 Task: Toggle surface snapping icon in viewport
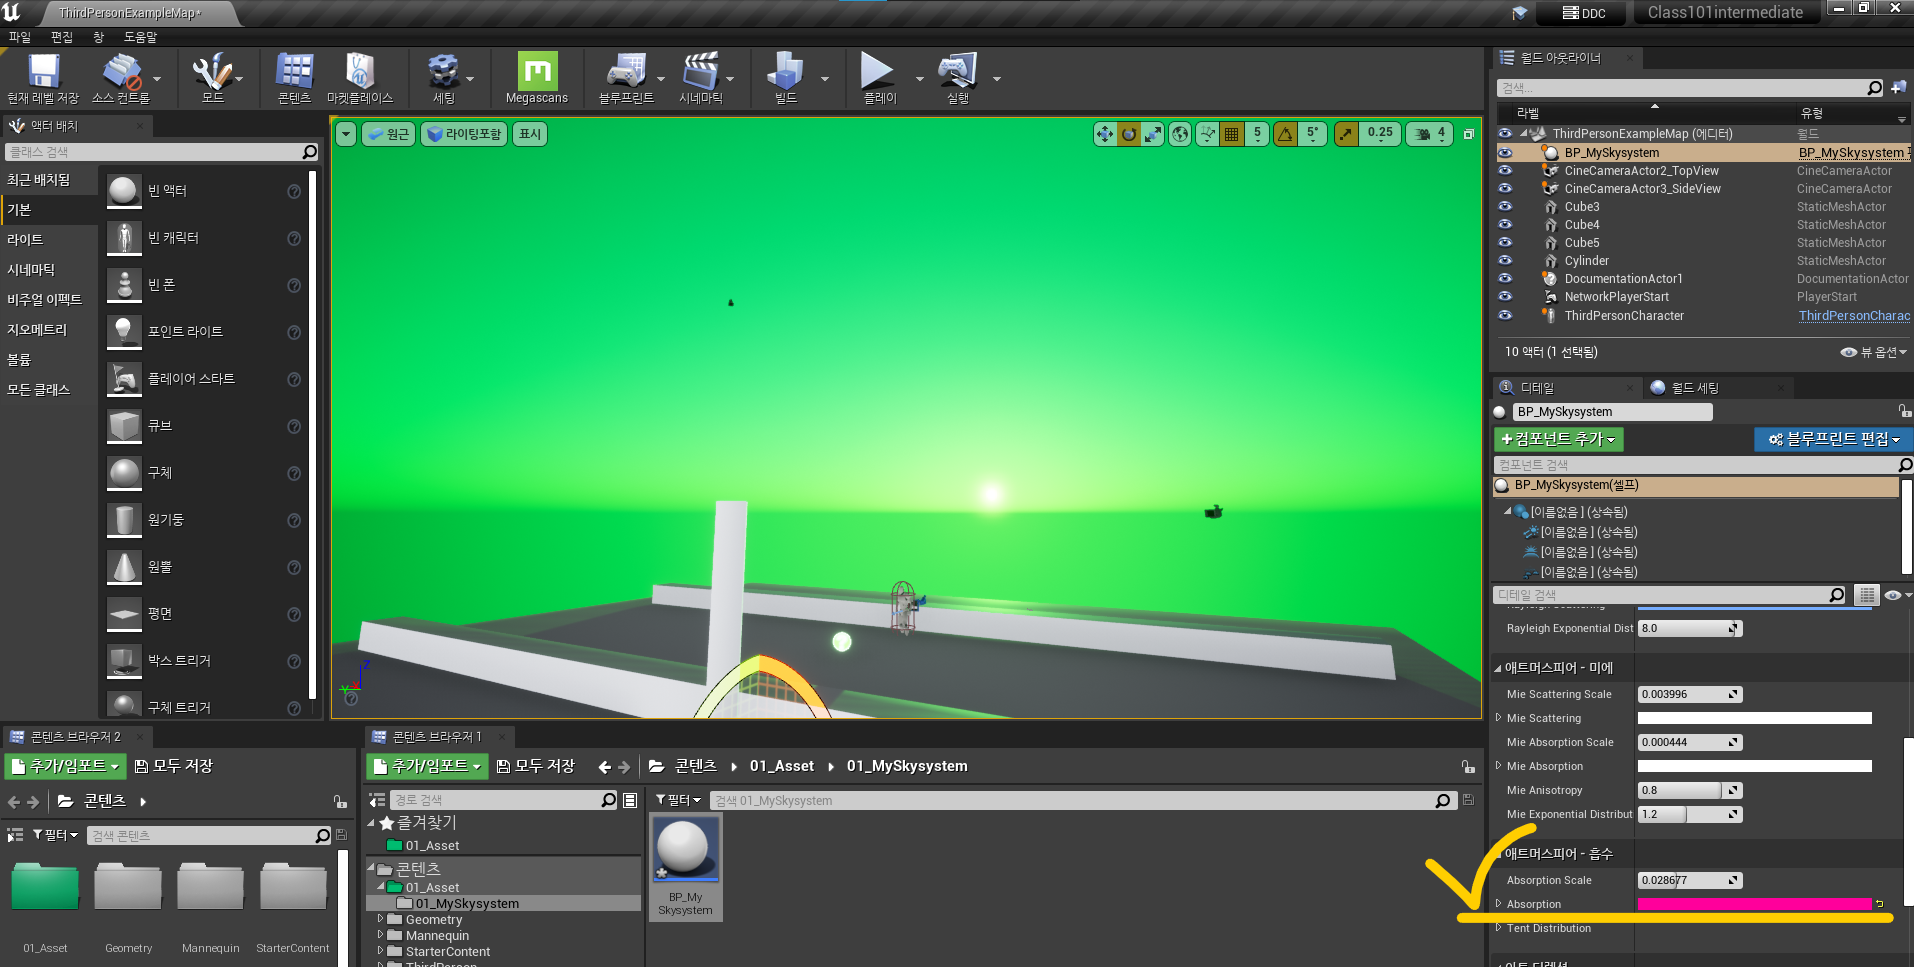(1207, 134)
